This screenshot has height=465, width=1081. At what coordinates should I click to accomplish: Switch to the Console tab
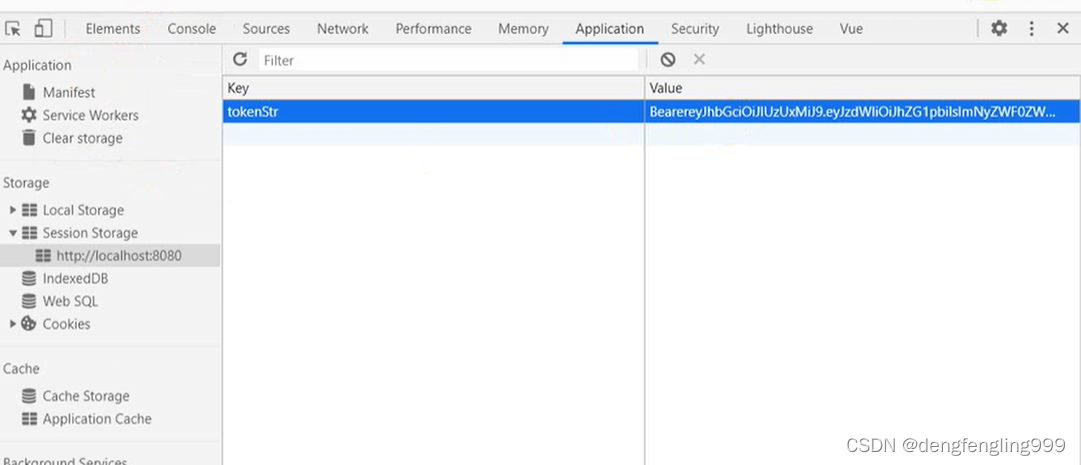click(x=192, y=29)
